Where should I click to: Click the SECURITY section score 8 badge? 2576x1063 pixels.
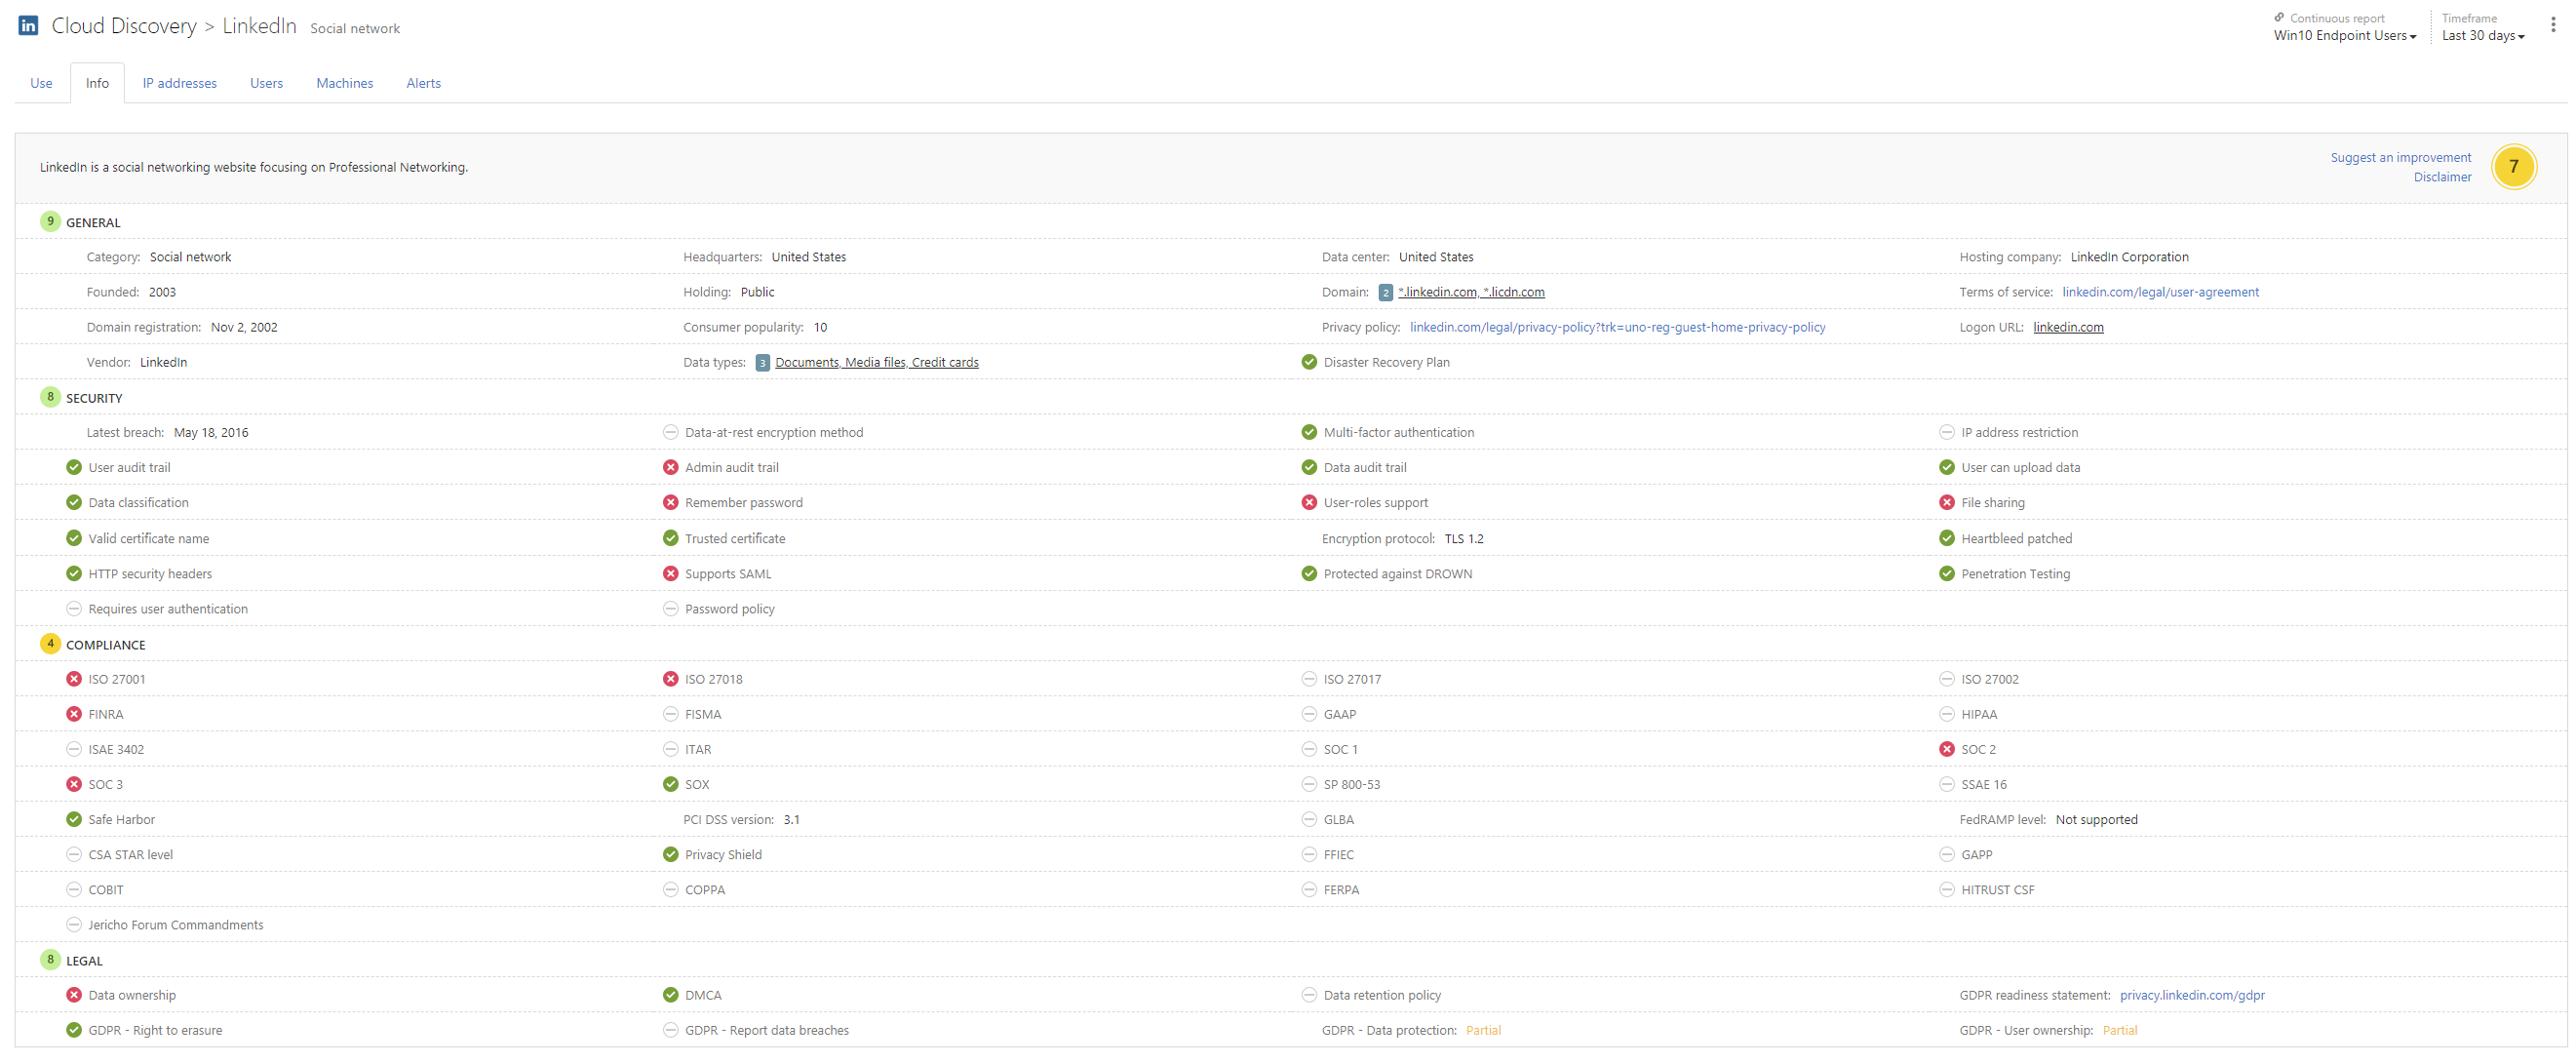coord(50,397)
